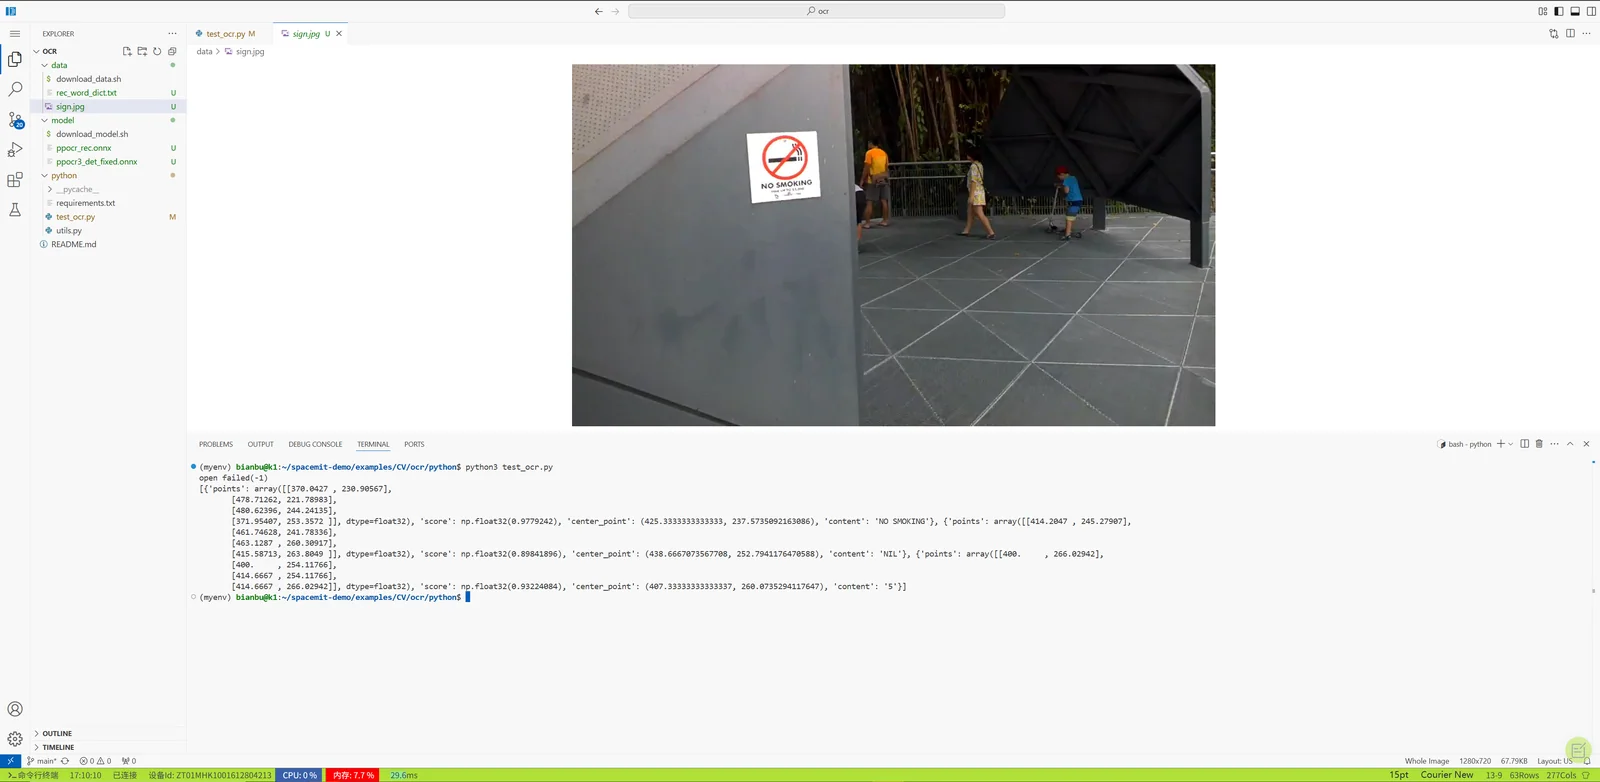This screenshot has height=782, width=1600.
Task: Open README.md file
Action: [x=73, y=244]
